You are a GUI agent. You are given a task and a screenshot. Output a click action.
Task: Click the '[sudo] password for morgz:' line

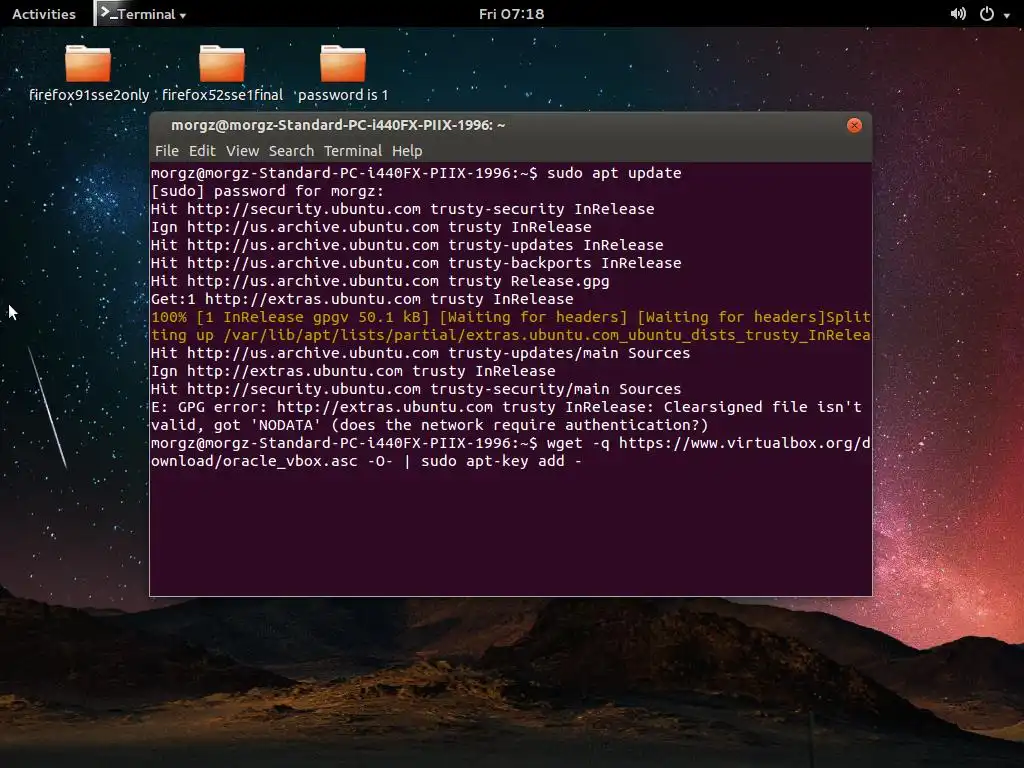tap(267, 191)
